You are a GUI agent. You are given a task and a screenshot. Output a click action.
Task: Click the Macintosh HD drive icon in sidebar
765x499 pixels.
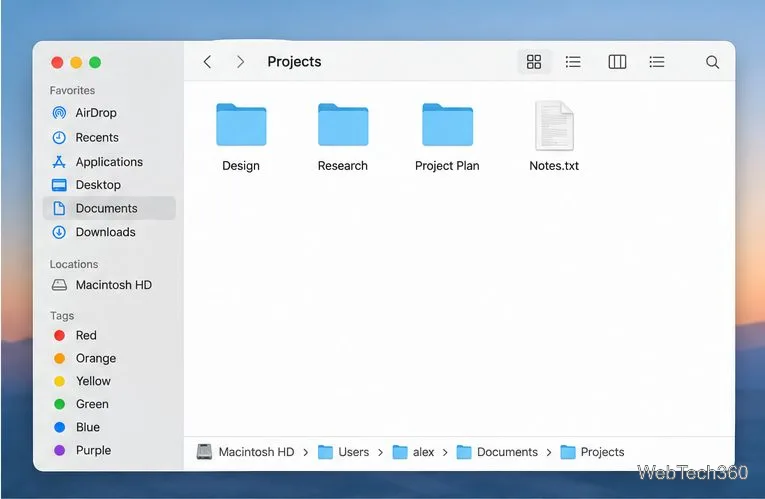pyautogui.click(x=59, y=285)
